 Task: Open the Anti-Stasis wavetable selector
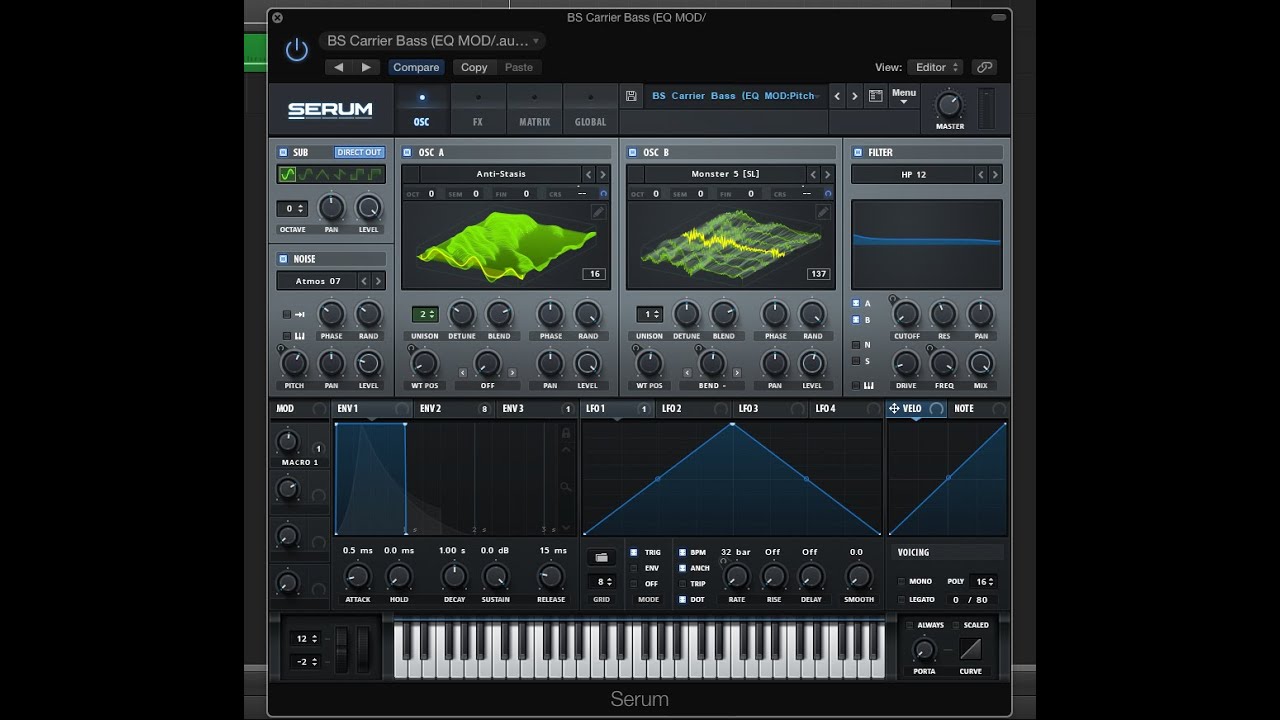coord(501,174)
